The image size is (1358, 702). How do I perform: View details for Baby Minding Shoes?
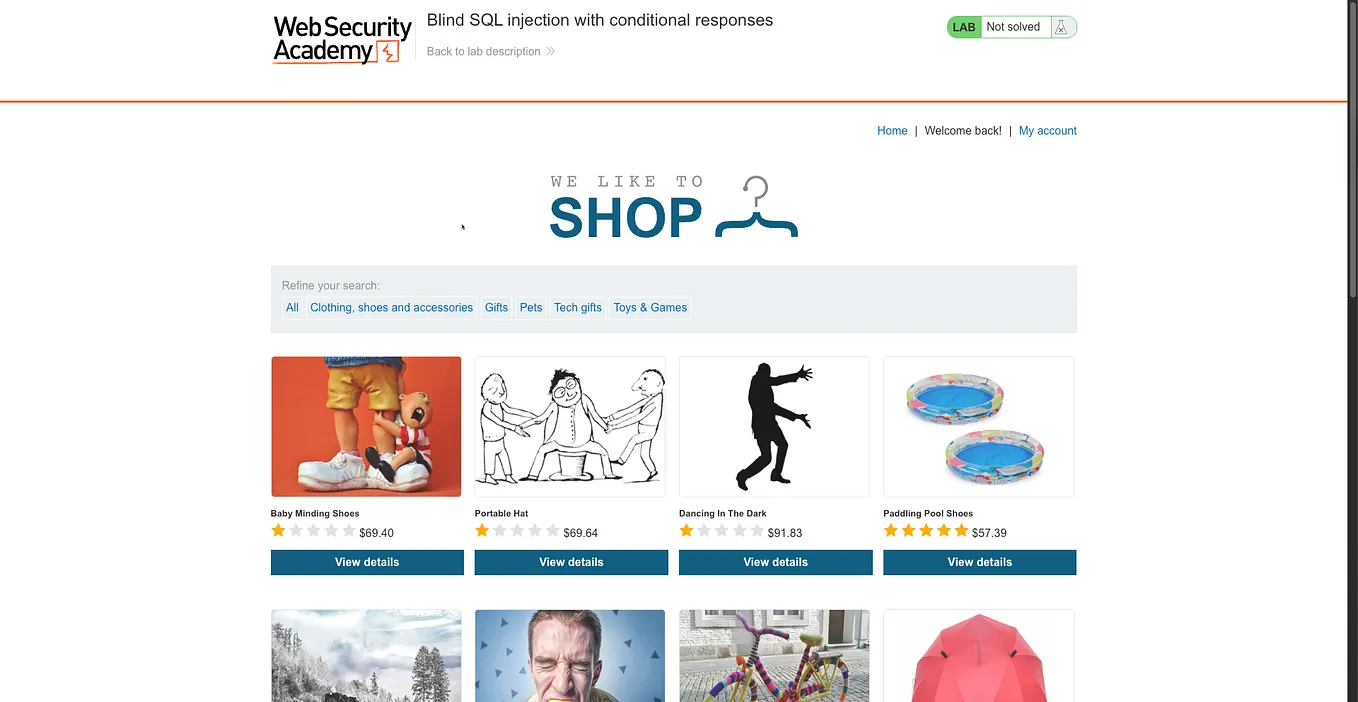367,562
